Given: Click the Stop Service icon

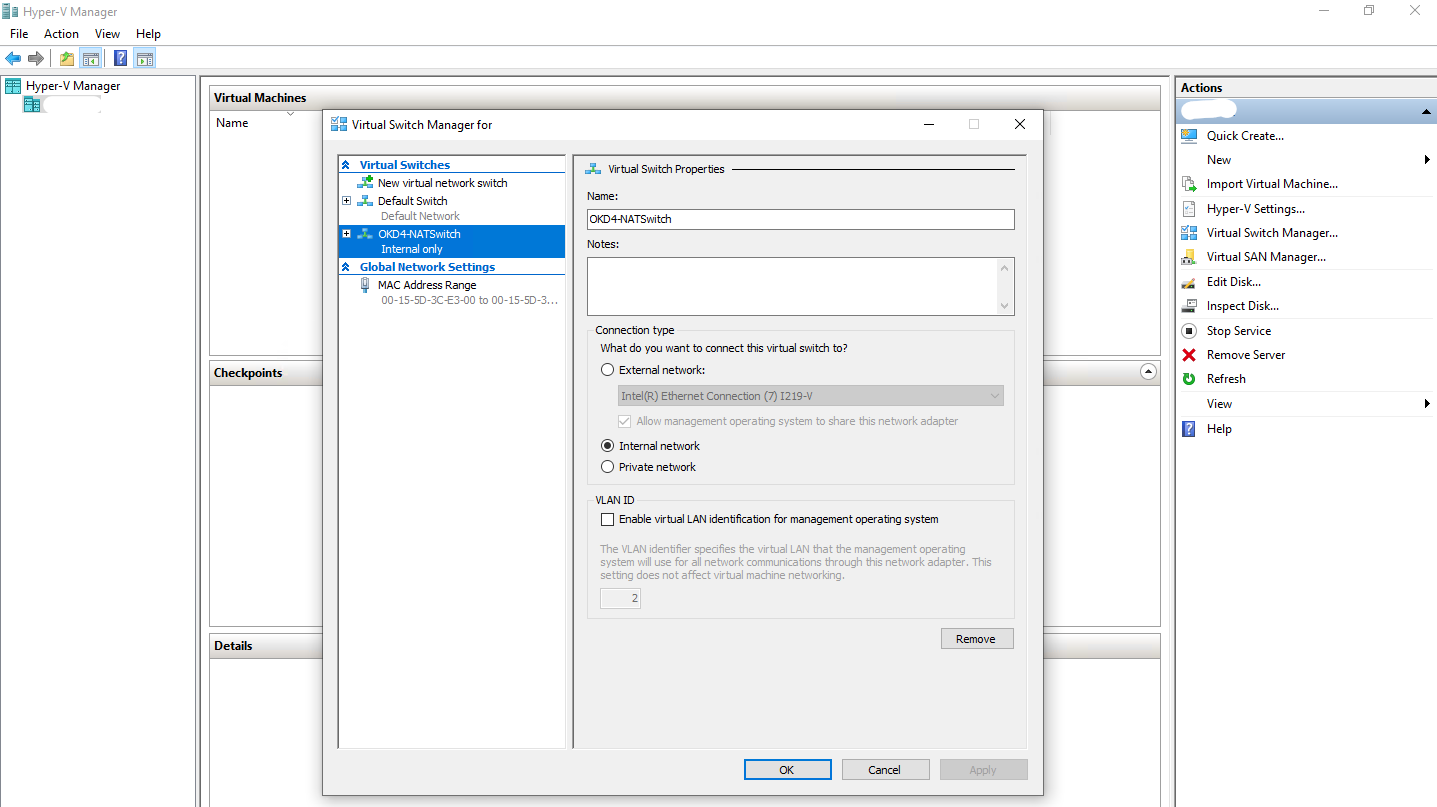Looking at the screenshot, I should [1189, 331].
